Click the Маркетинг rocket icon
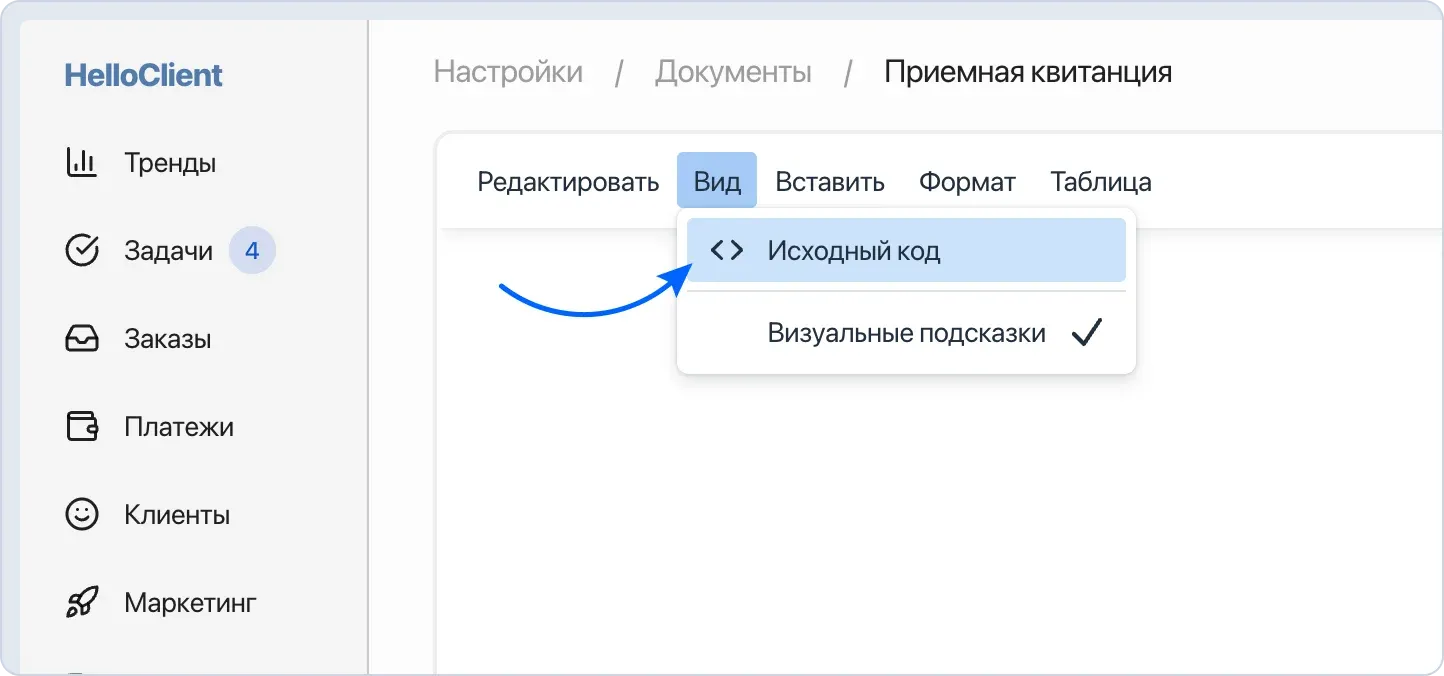Image resolution: width=1444 pixels, height=676 pixels. point(82,602)
